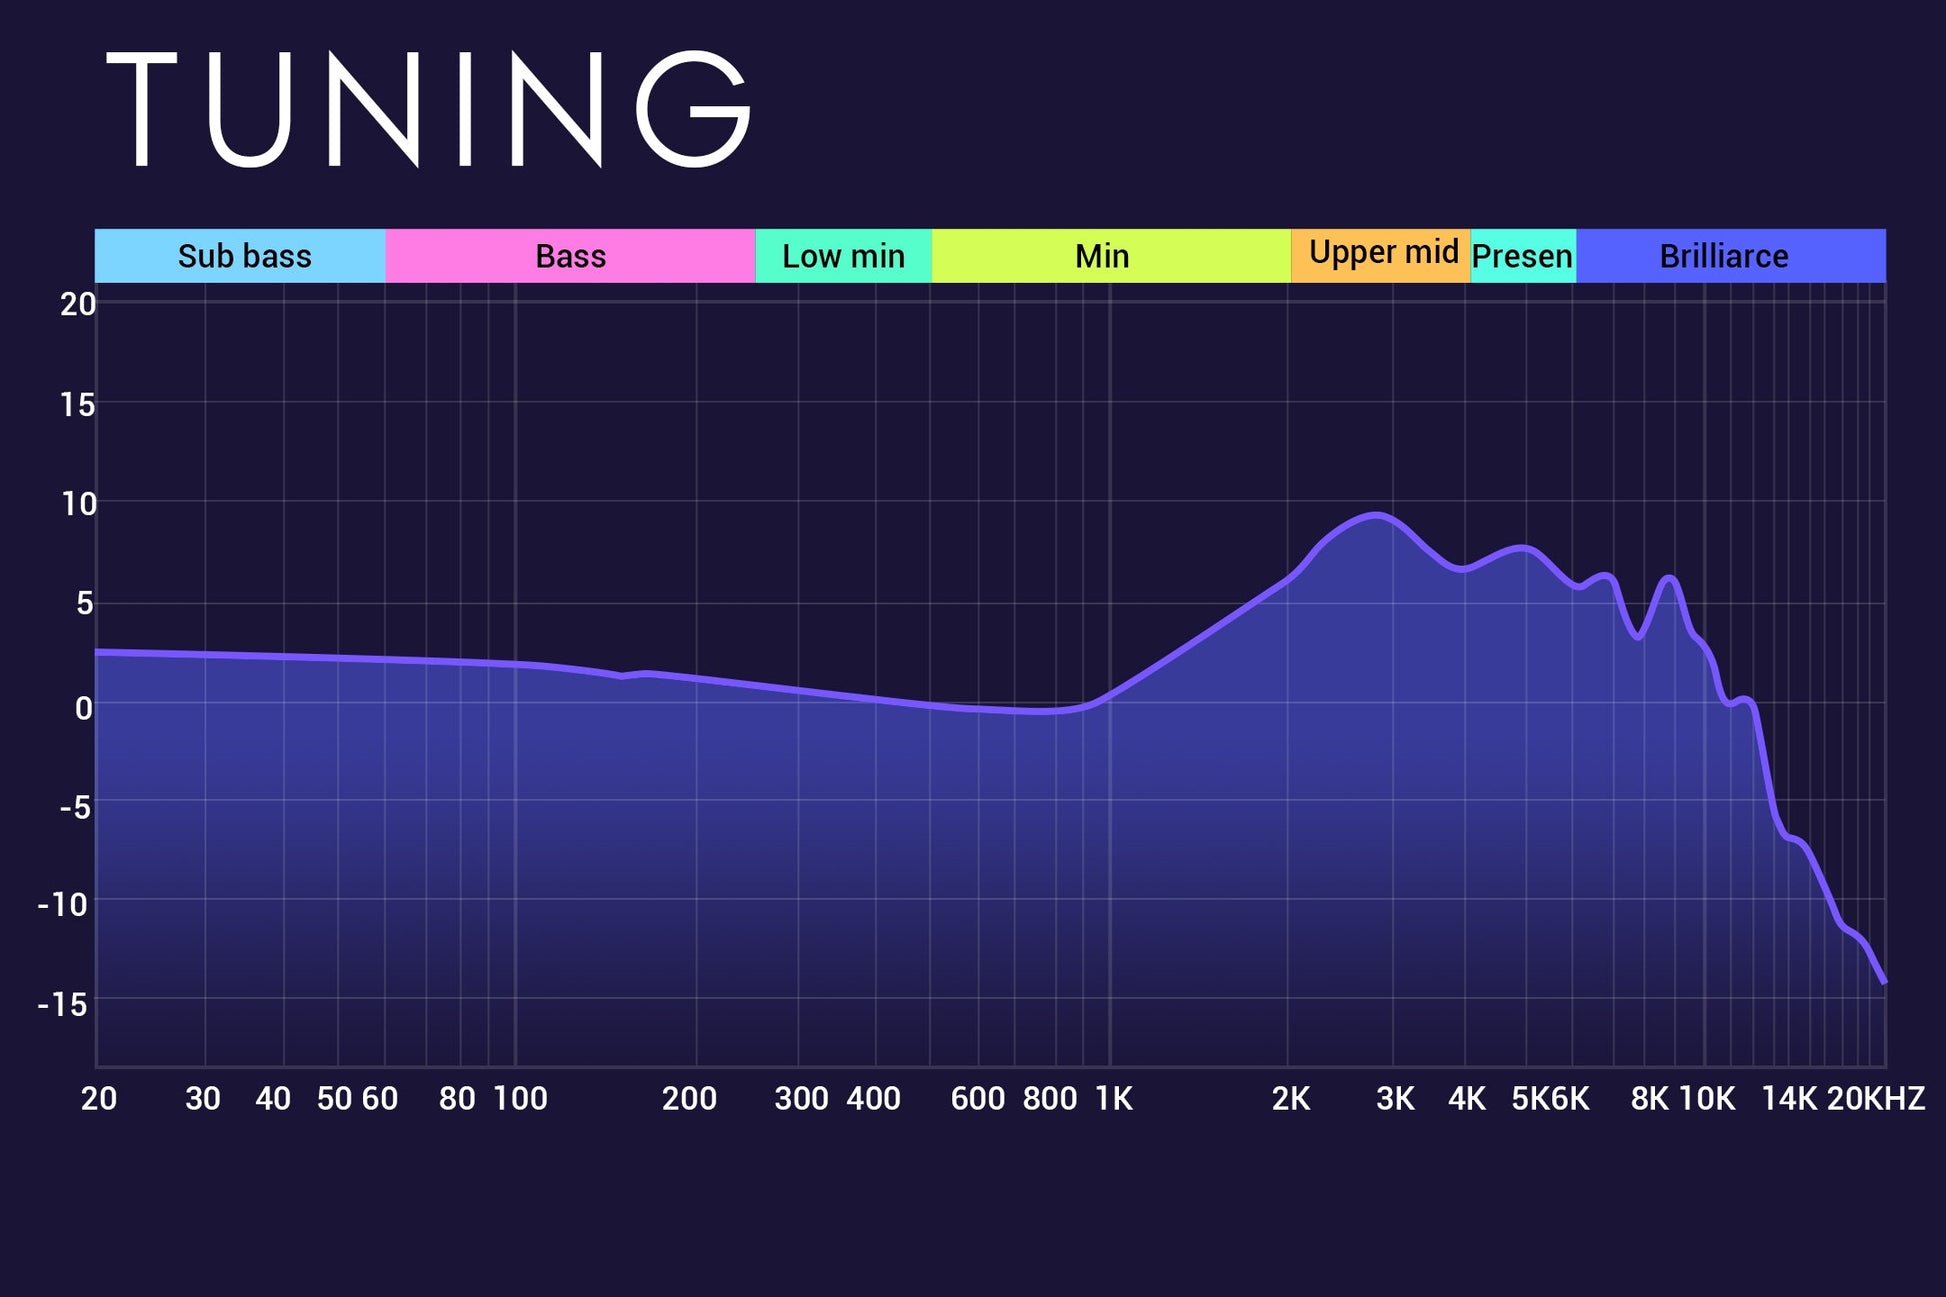Click the curve's highest peak near 3K
Screen dimensions: 1946x1297
1377,515
